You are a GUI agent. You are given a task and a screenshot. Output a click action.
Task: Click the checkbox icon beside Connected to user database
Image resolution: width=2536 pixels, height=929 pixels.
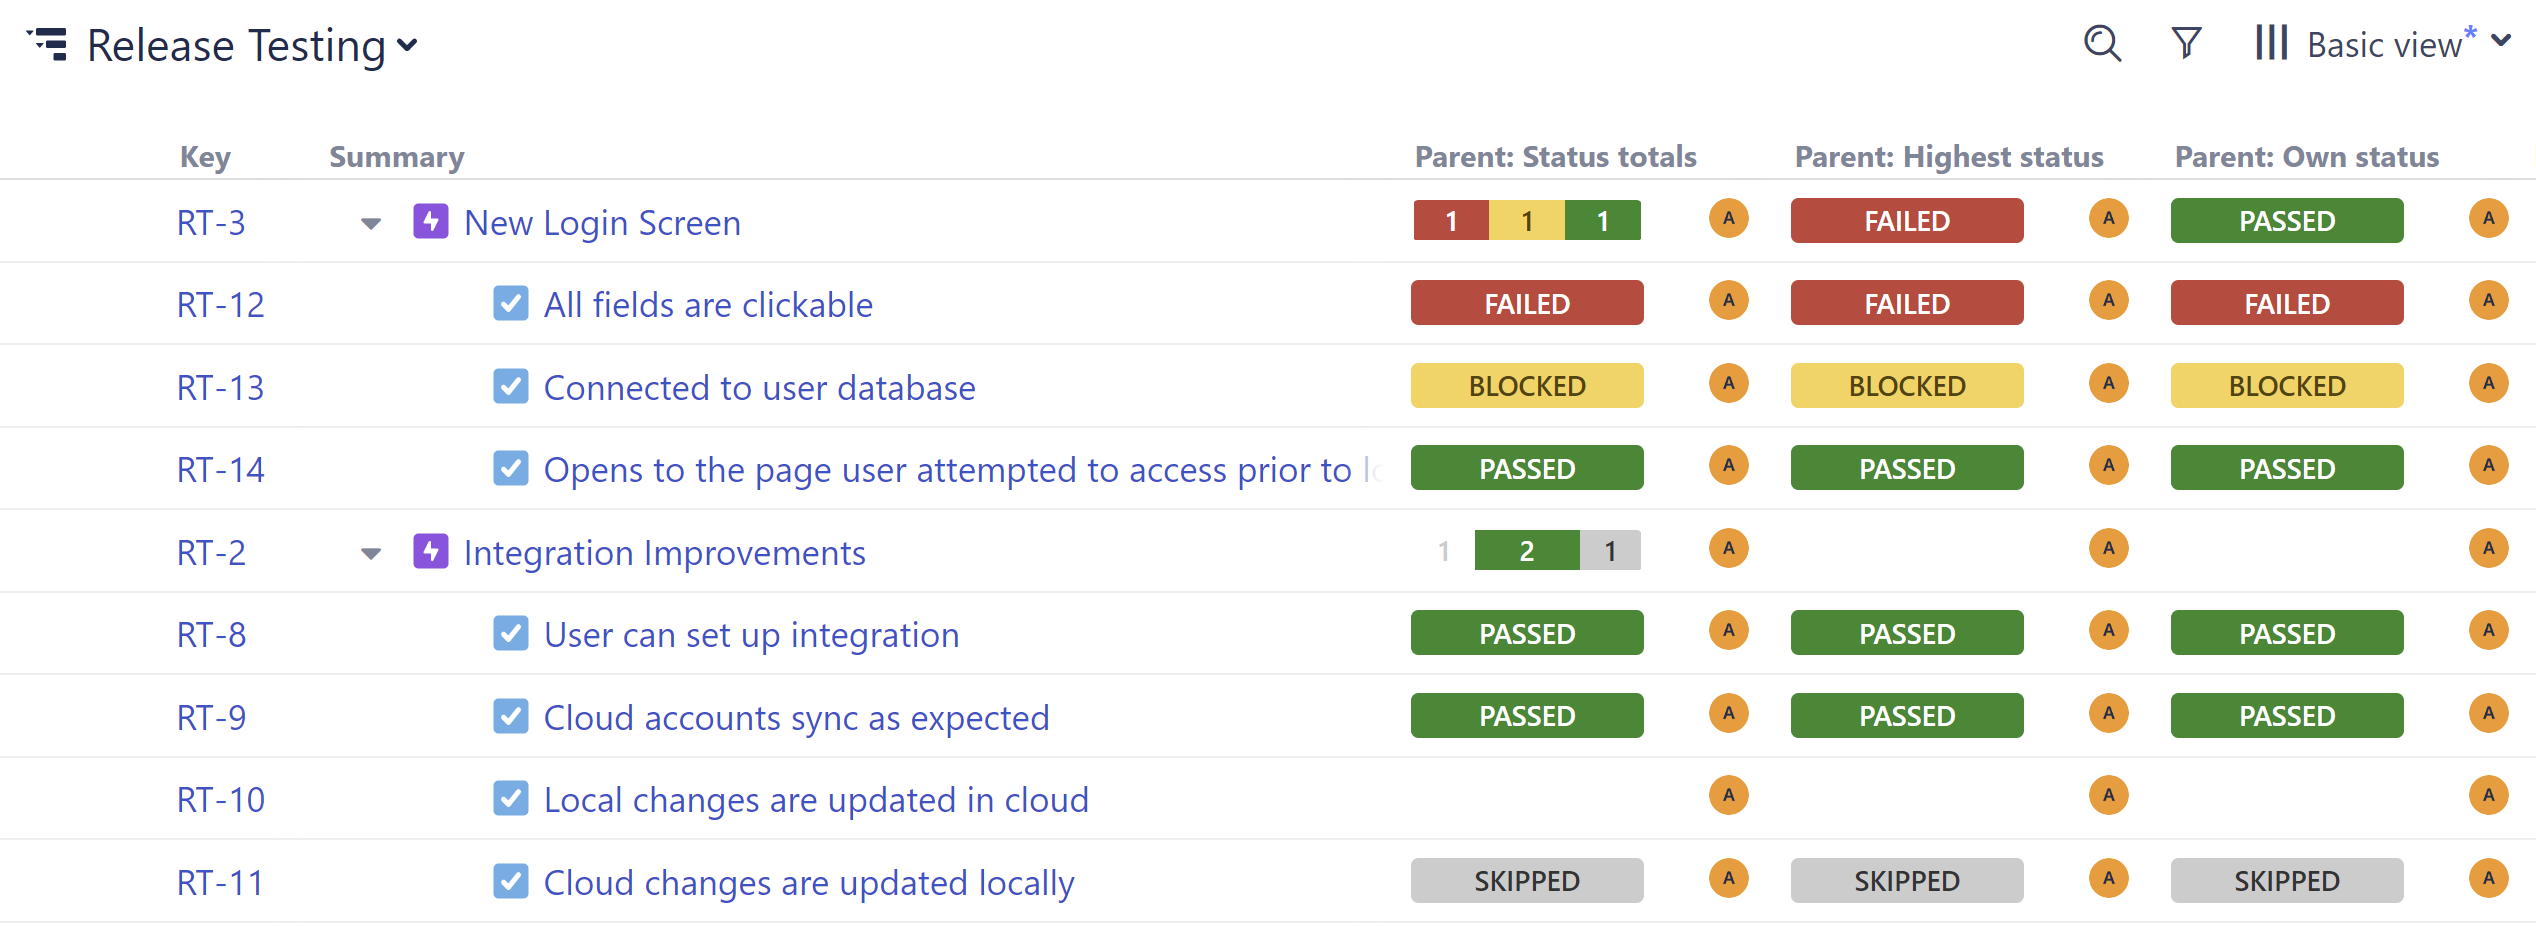[511, 386]
